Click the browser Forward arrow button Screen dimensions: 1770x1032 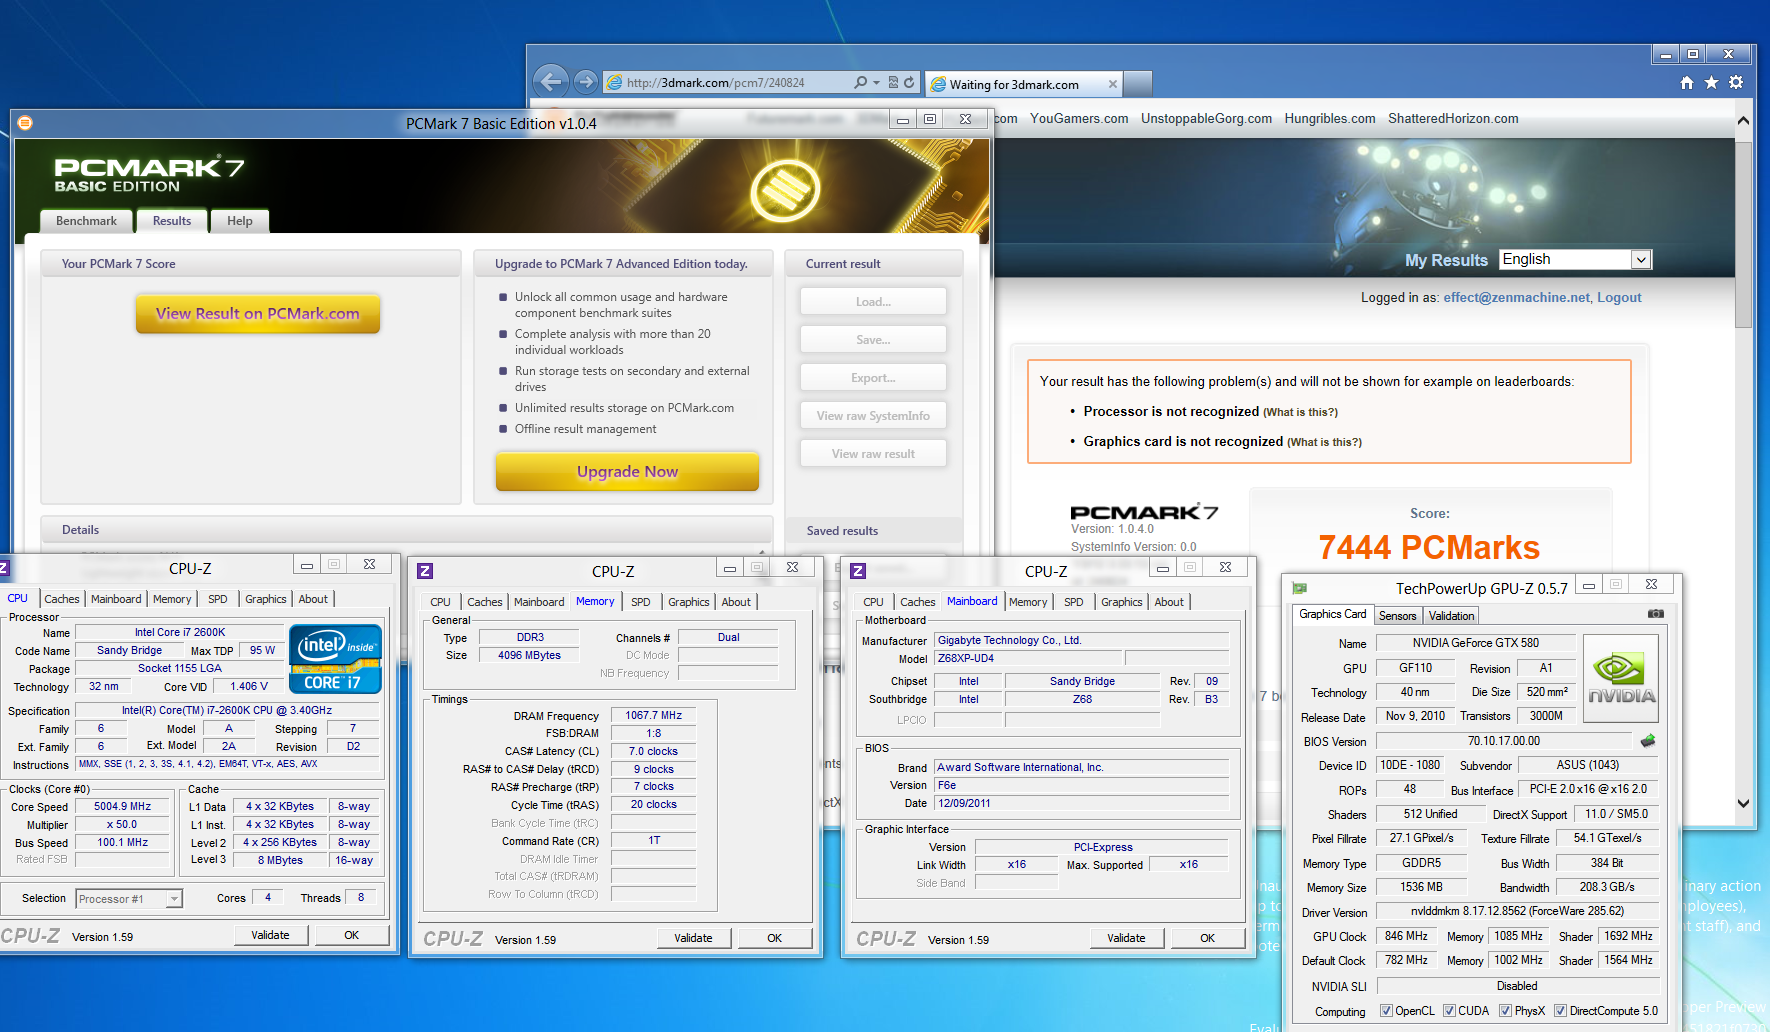pyautogui.click(x=587, y=82)
